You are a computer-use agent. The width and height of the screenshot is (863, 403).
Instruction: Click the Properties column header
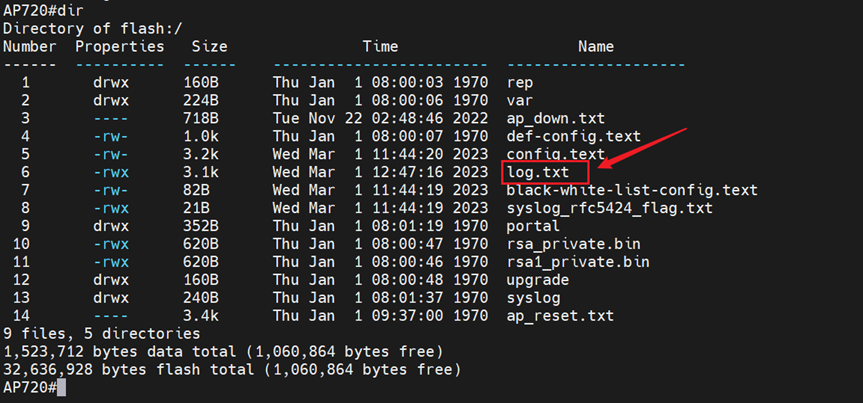point(120,46)
